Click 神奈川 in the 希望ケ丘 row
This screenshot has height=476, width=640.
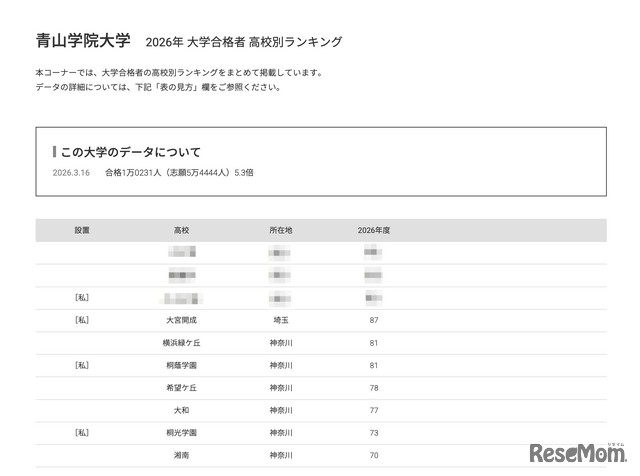pyautogui.click(x=281, y=388)
